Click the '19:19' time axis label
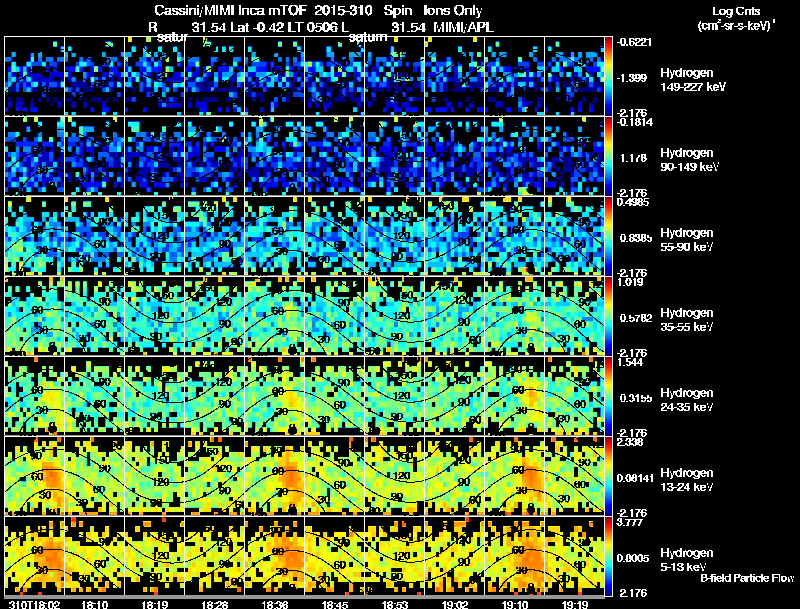The image size is (800, 609). point(574,604)
